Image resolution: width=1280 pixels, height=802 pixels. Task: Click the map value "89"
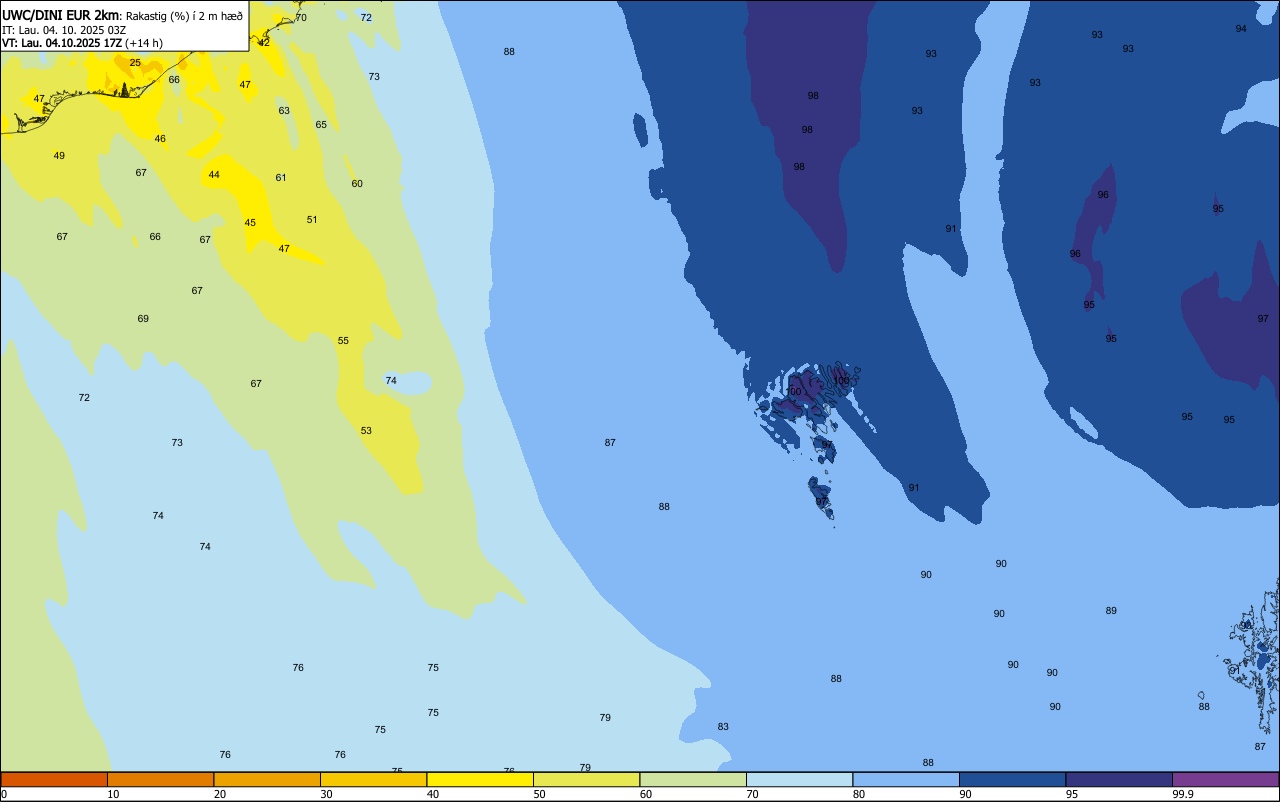1111,611
